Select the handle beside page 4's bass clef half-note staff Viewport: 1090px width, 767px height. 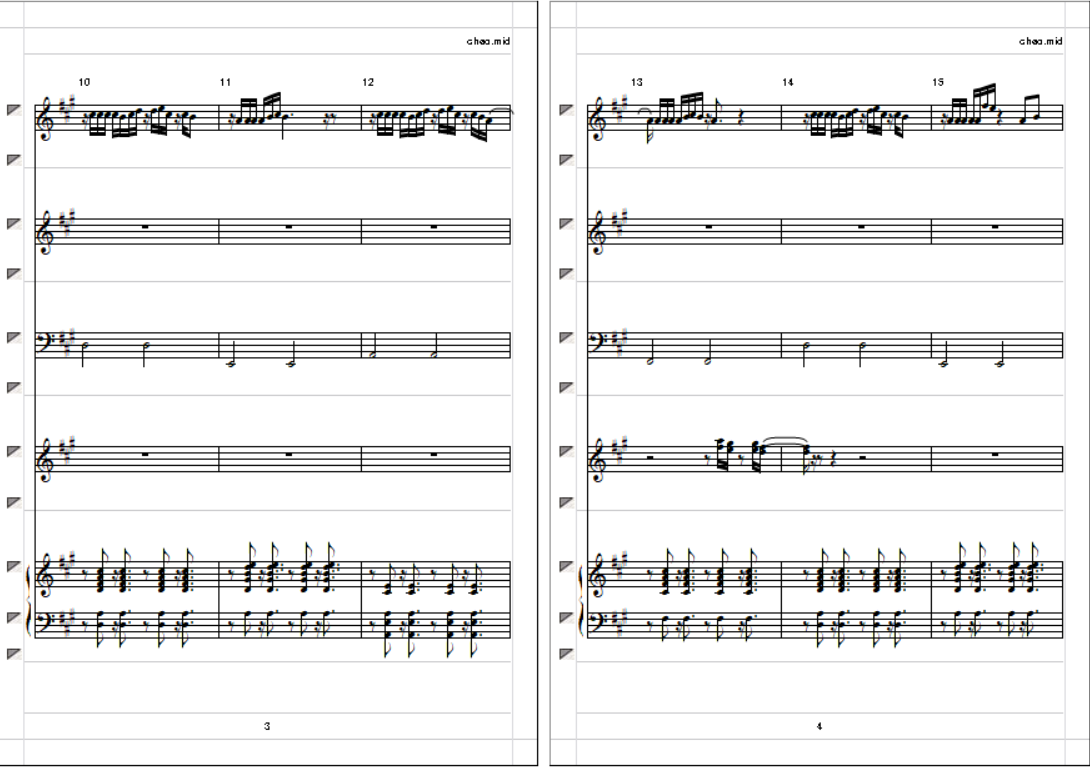pos(567,337)
